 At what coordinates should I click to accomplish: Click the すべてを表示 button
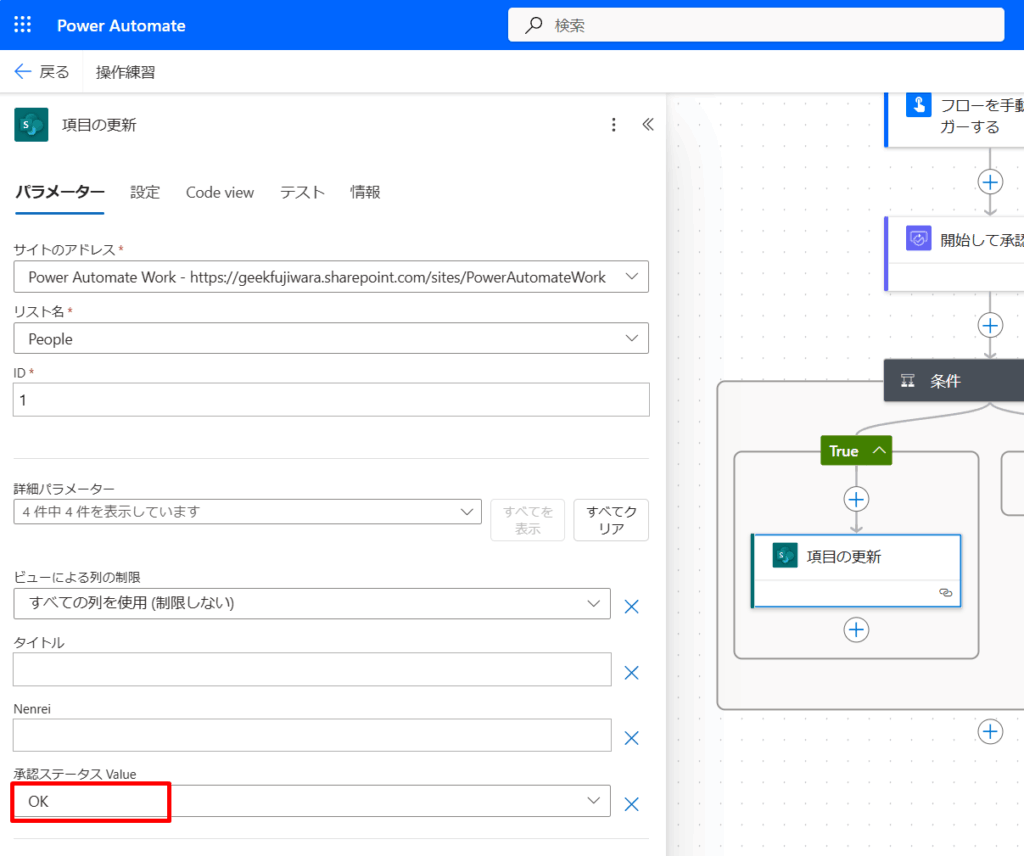point(528,520)
